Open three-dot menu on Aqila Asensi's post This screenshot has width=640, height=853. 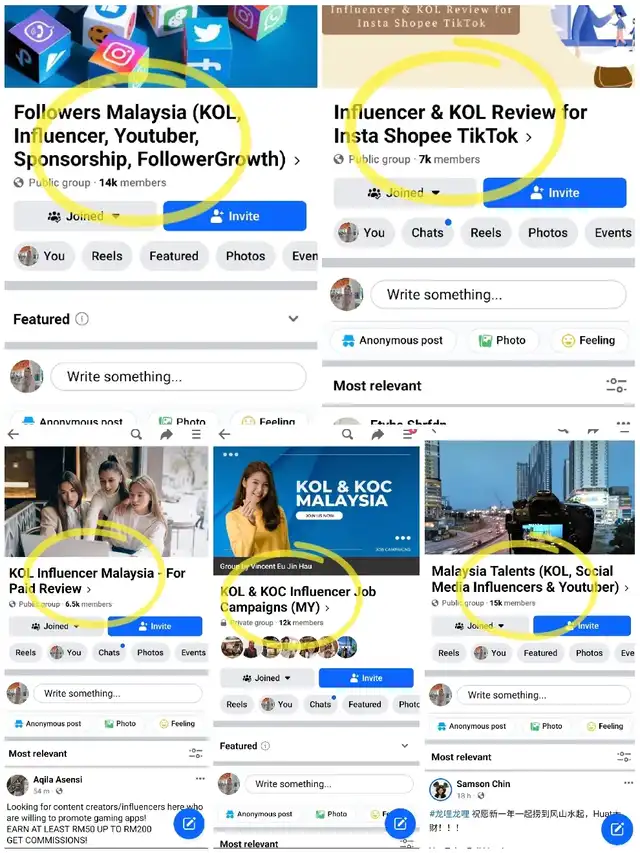(x=200, y=779)
